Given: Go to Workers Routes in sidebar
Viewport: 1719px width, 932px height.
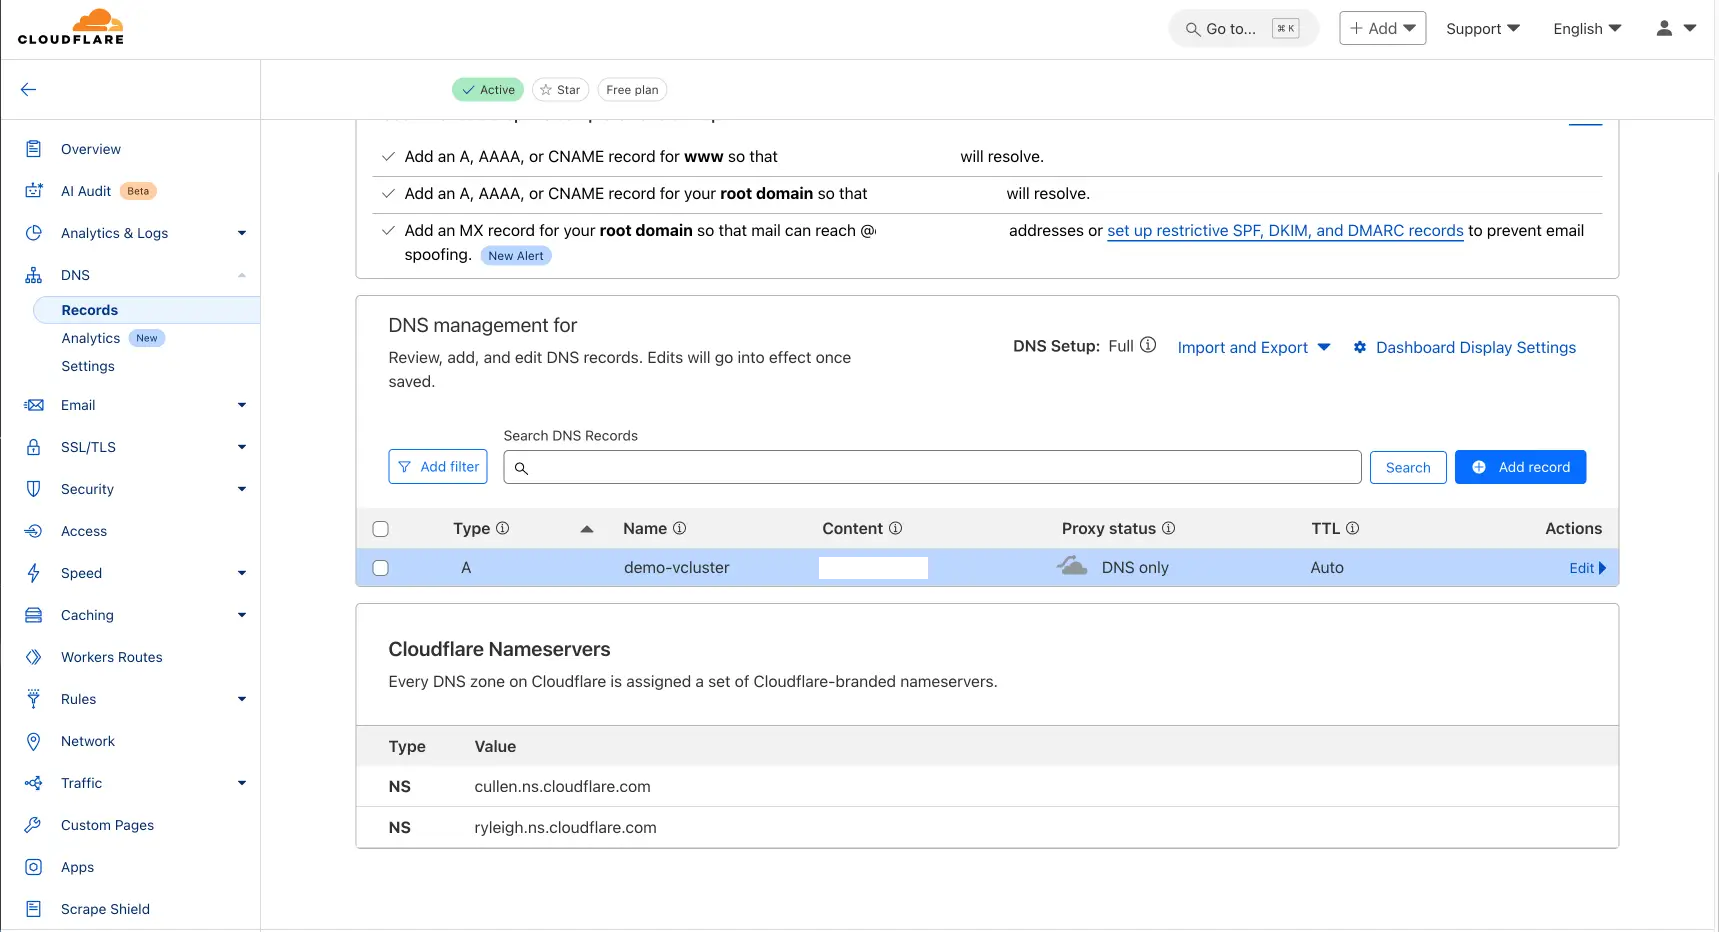Looking at the screenshot, I should (x=111, y=657).
